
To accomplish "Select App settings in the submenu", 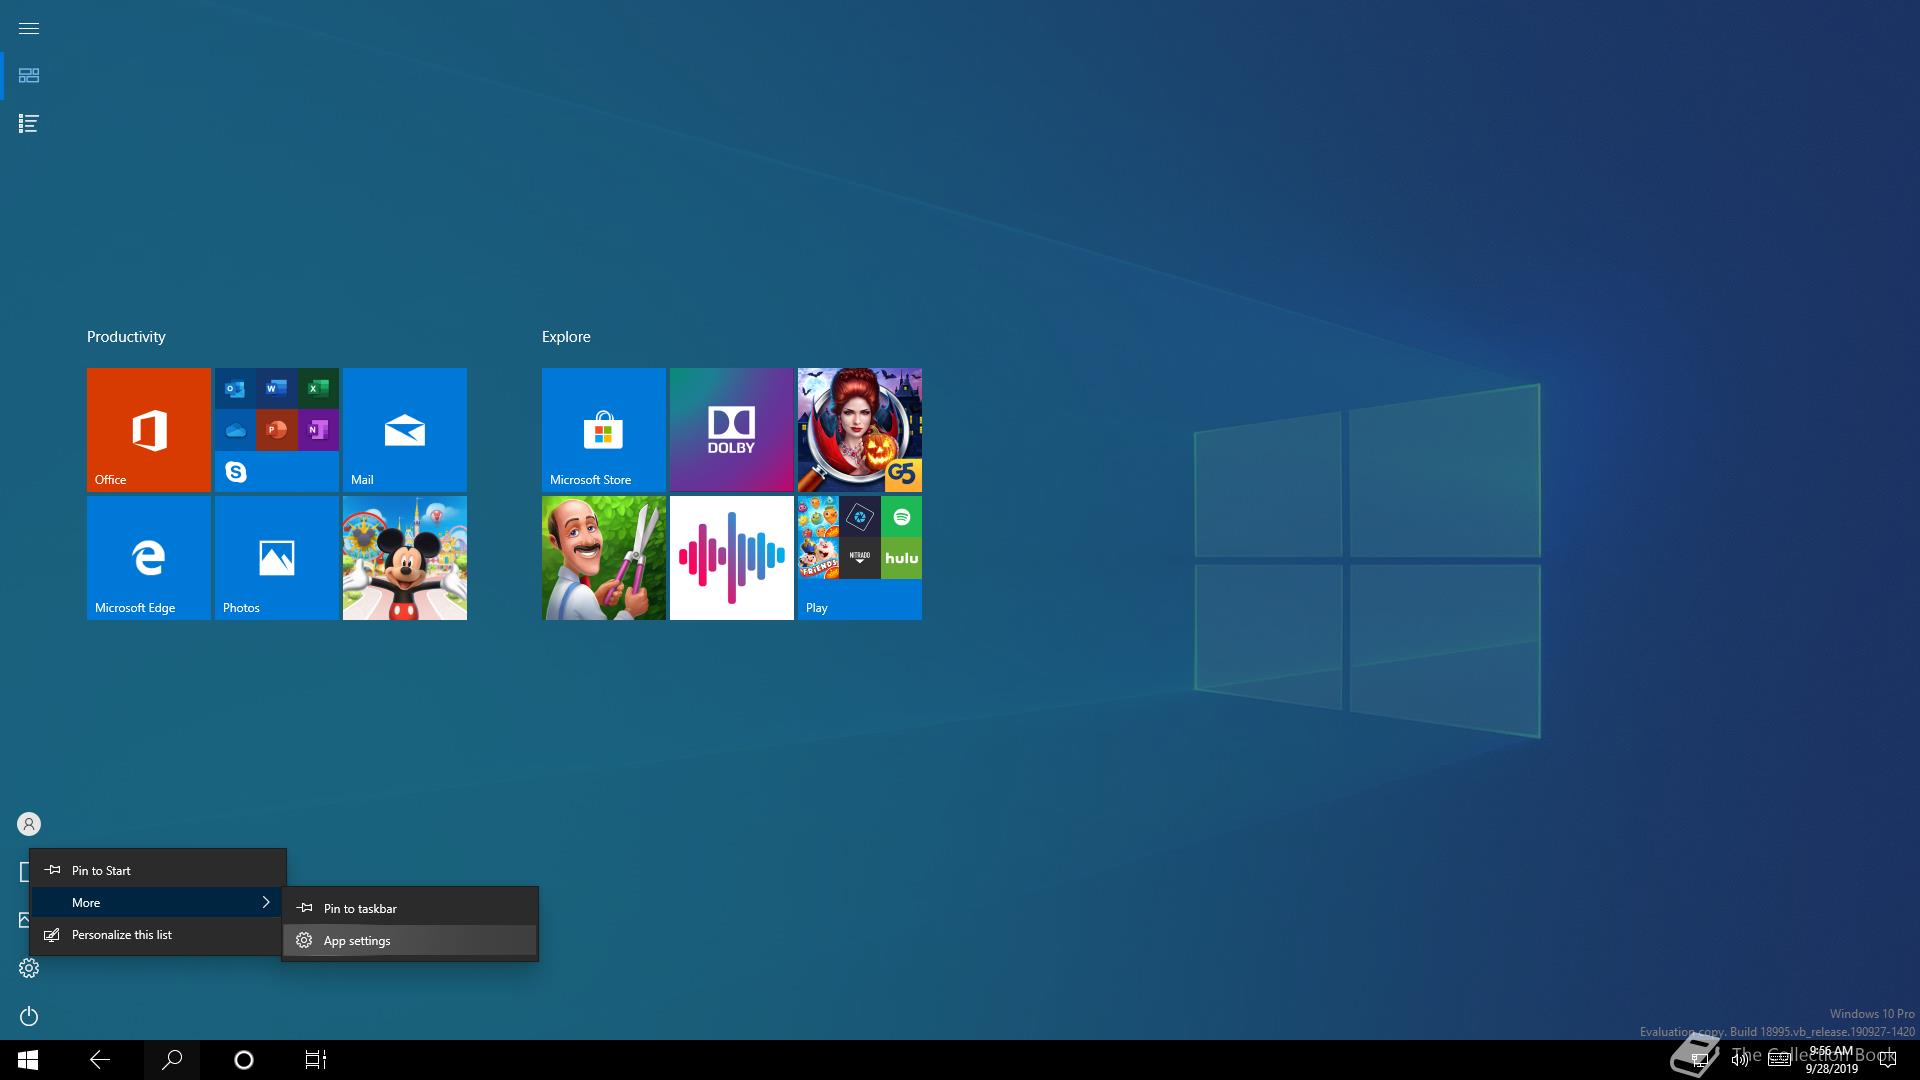I will [357, 941].
